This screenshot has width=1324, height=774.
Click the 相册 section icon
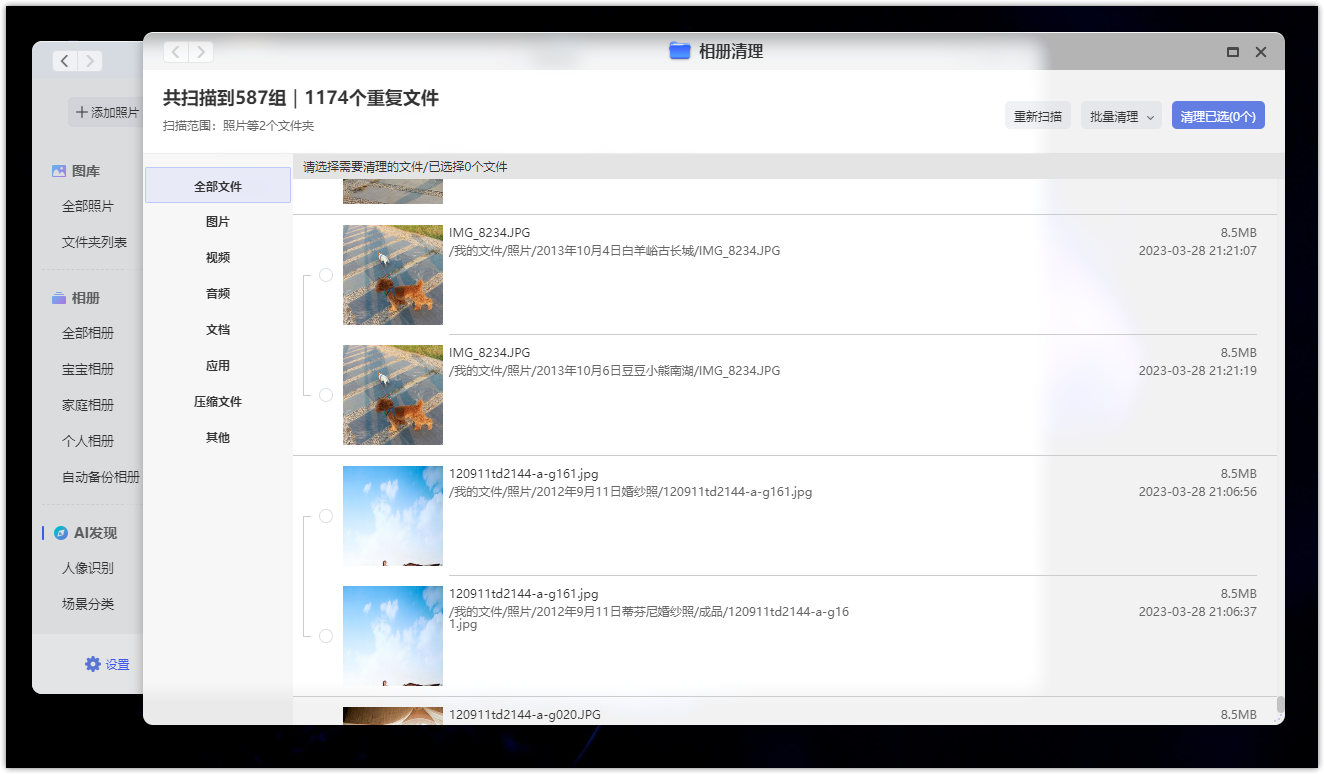tap(59, 298)
